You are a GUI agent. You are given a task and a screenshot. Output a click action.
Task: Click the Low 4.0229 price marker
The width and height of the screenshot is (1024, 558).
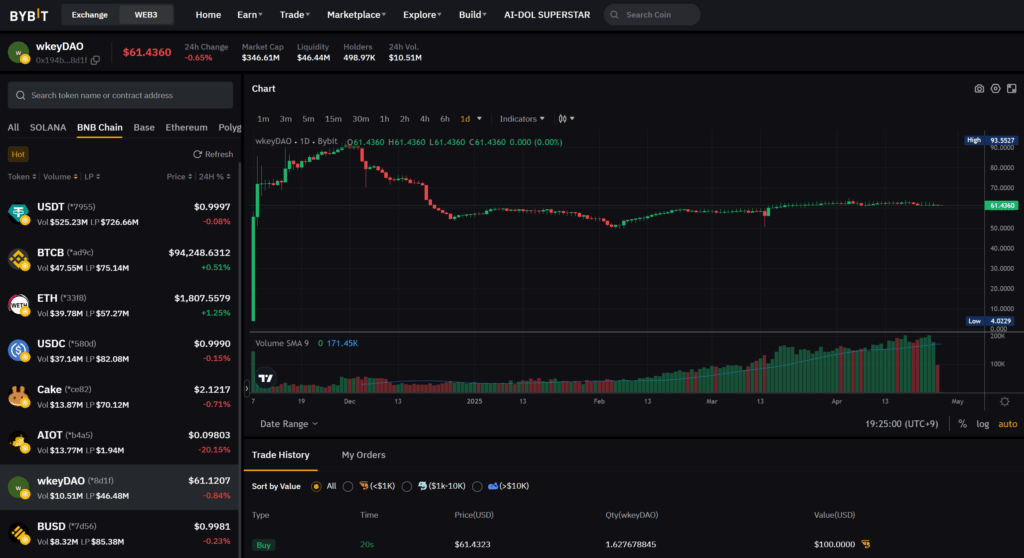pyautogui.click(x=990, y=321)
